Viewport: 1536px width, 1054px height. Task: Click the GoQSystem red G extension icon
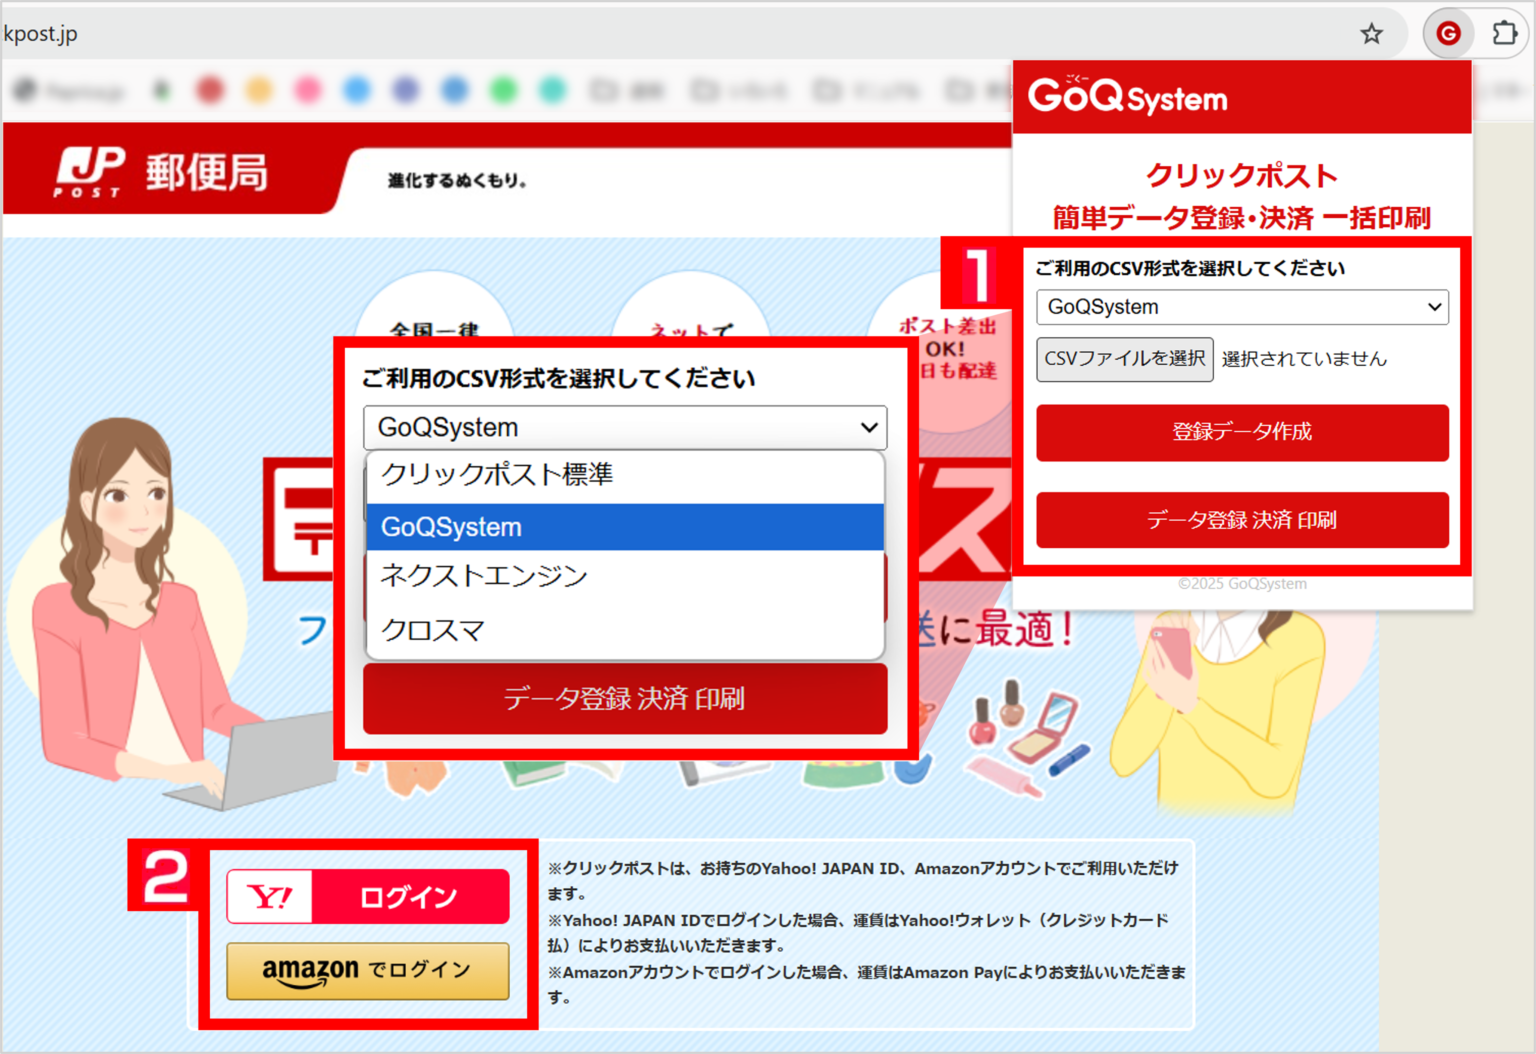1447,33
